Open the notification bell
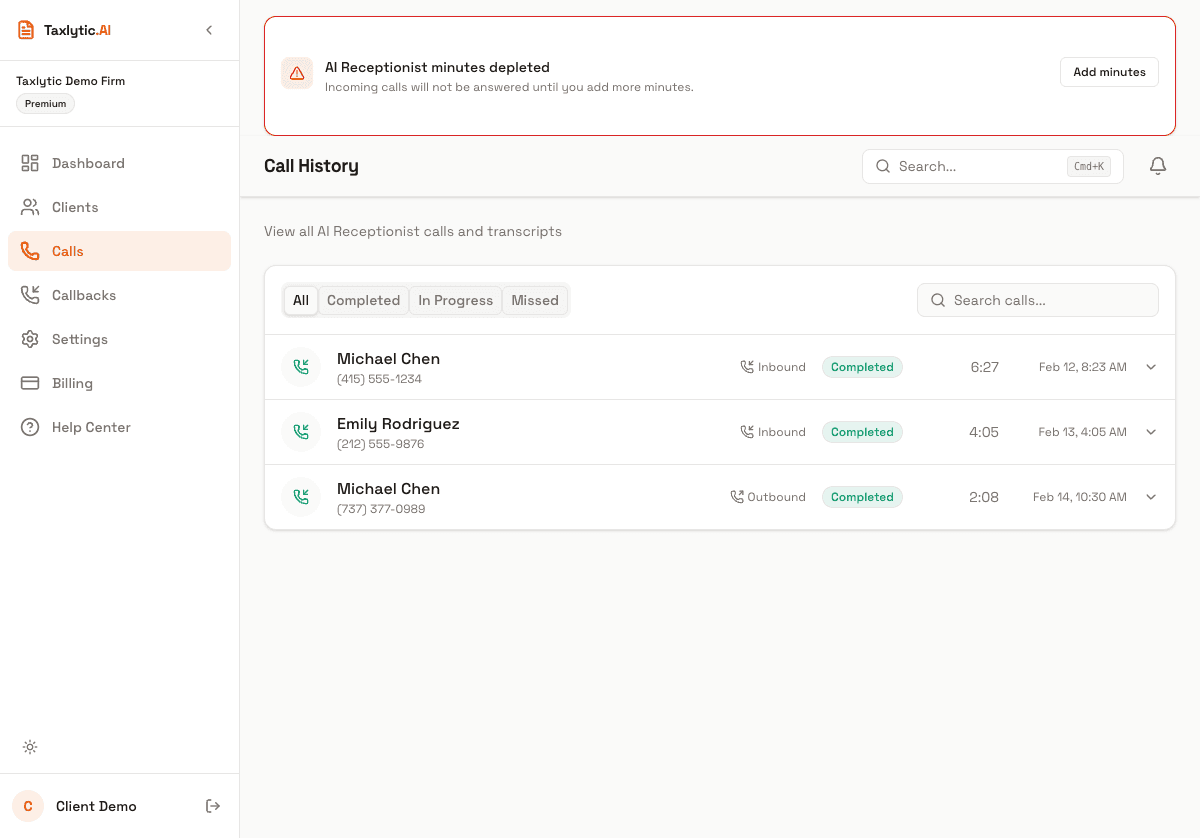 1157,166
